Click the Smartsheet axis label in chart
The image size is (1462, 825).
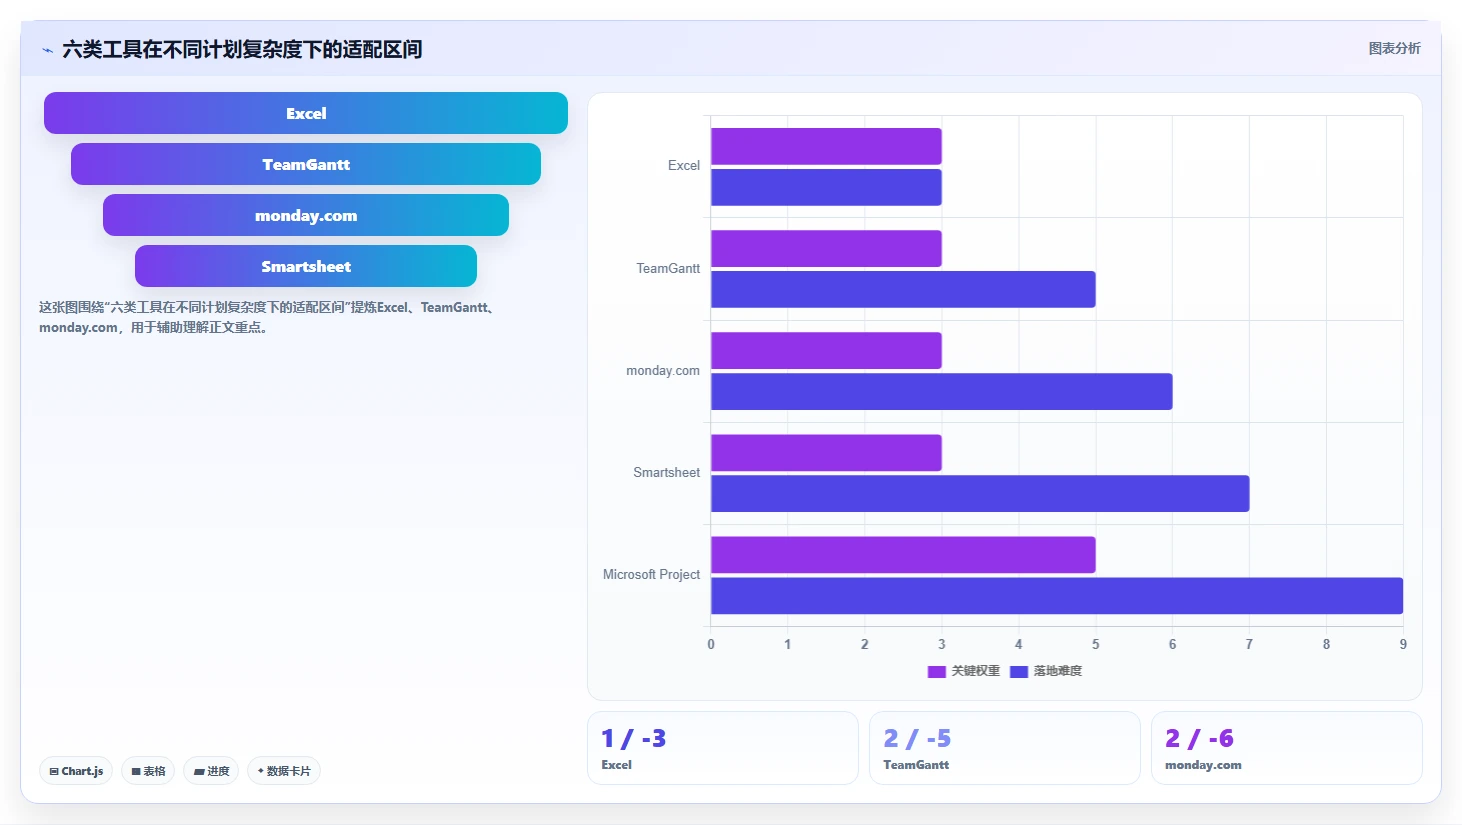(666, 472)
